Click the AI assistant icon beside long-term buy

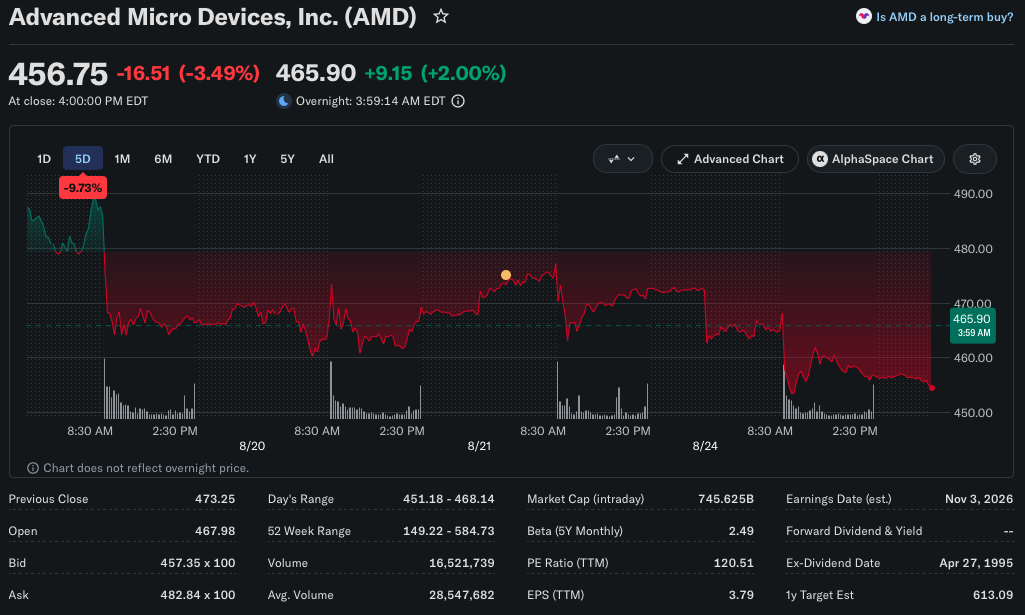point(864,16)
